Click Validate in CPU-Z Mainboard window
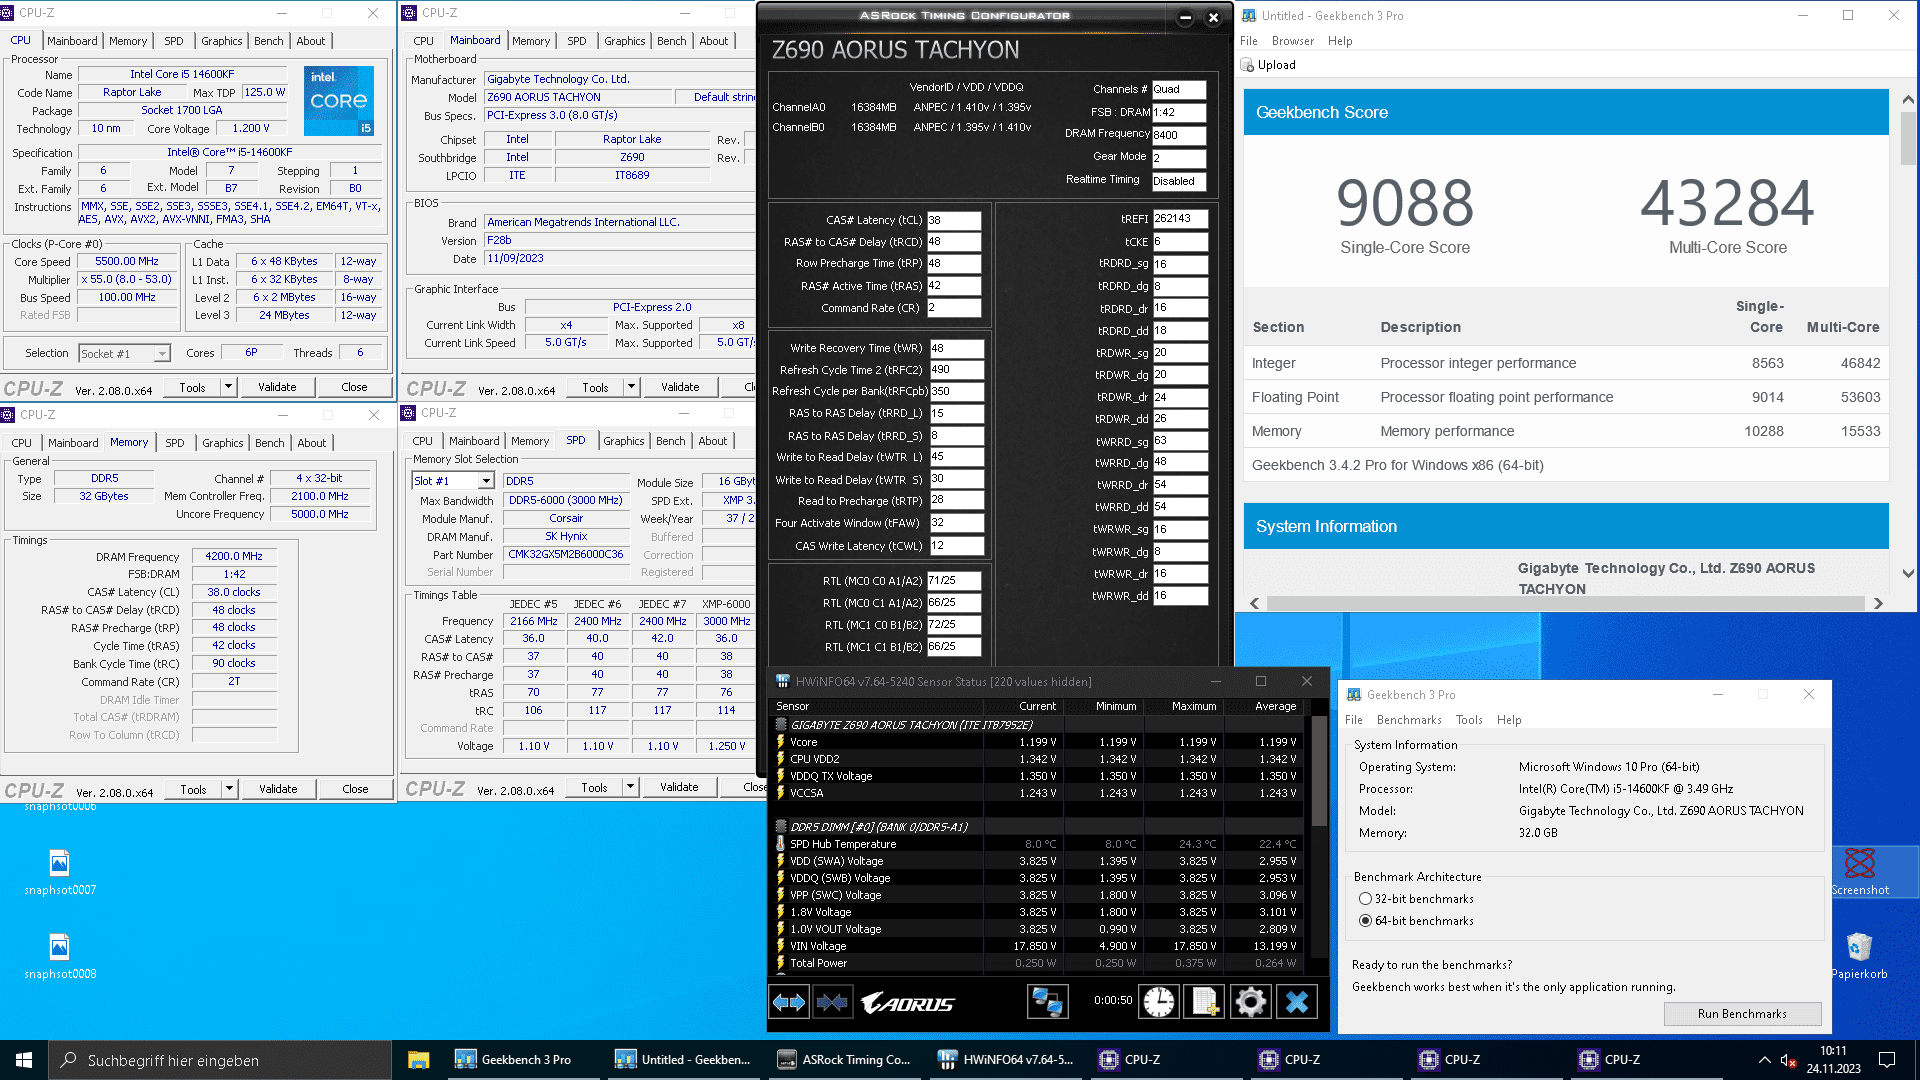Screen dimensions: 1920x1080 680,387
